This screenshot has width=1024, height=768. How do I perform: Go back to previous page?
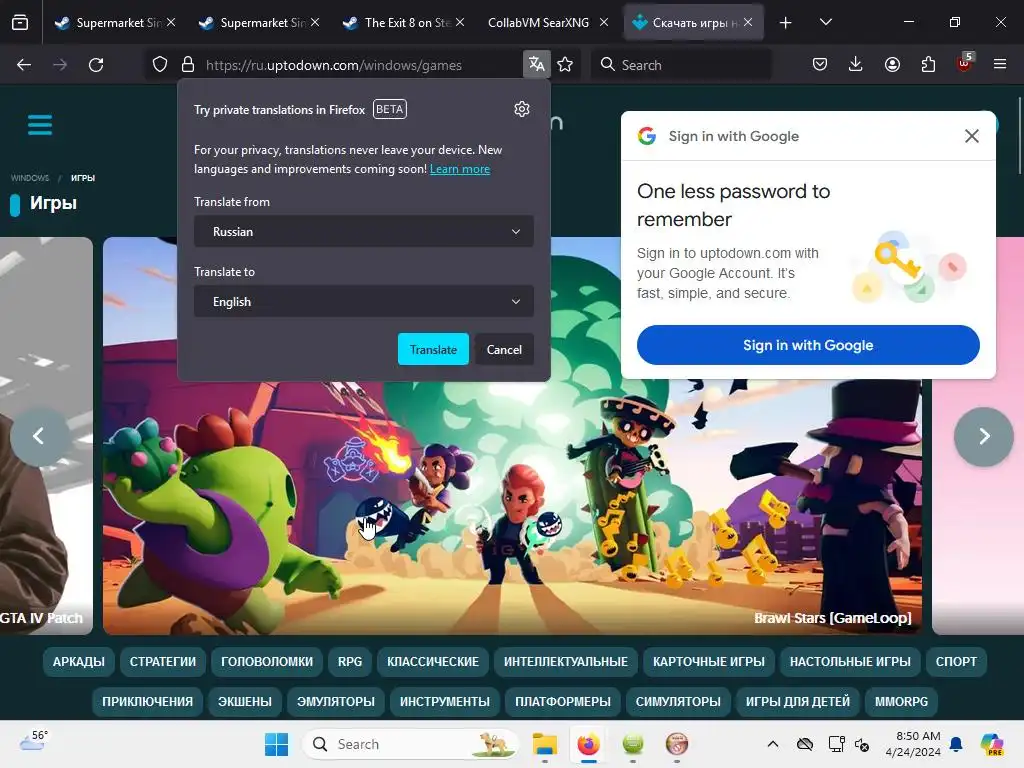(x=24, y=65)
